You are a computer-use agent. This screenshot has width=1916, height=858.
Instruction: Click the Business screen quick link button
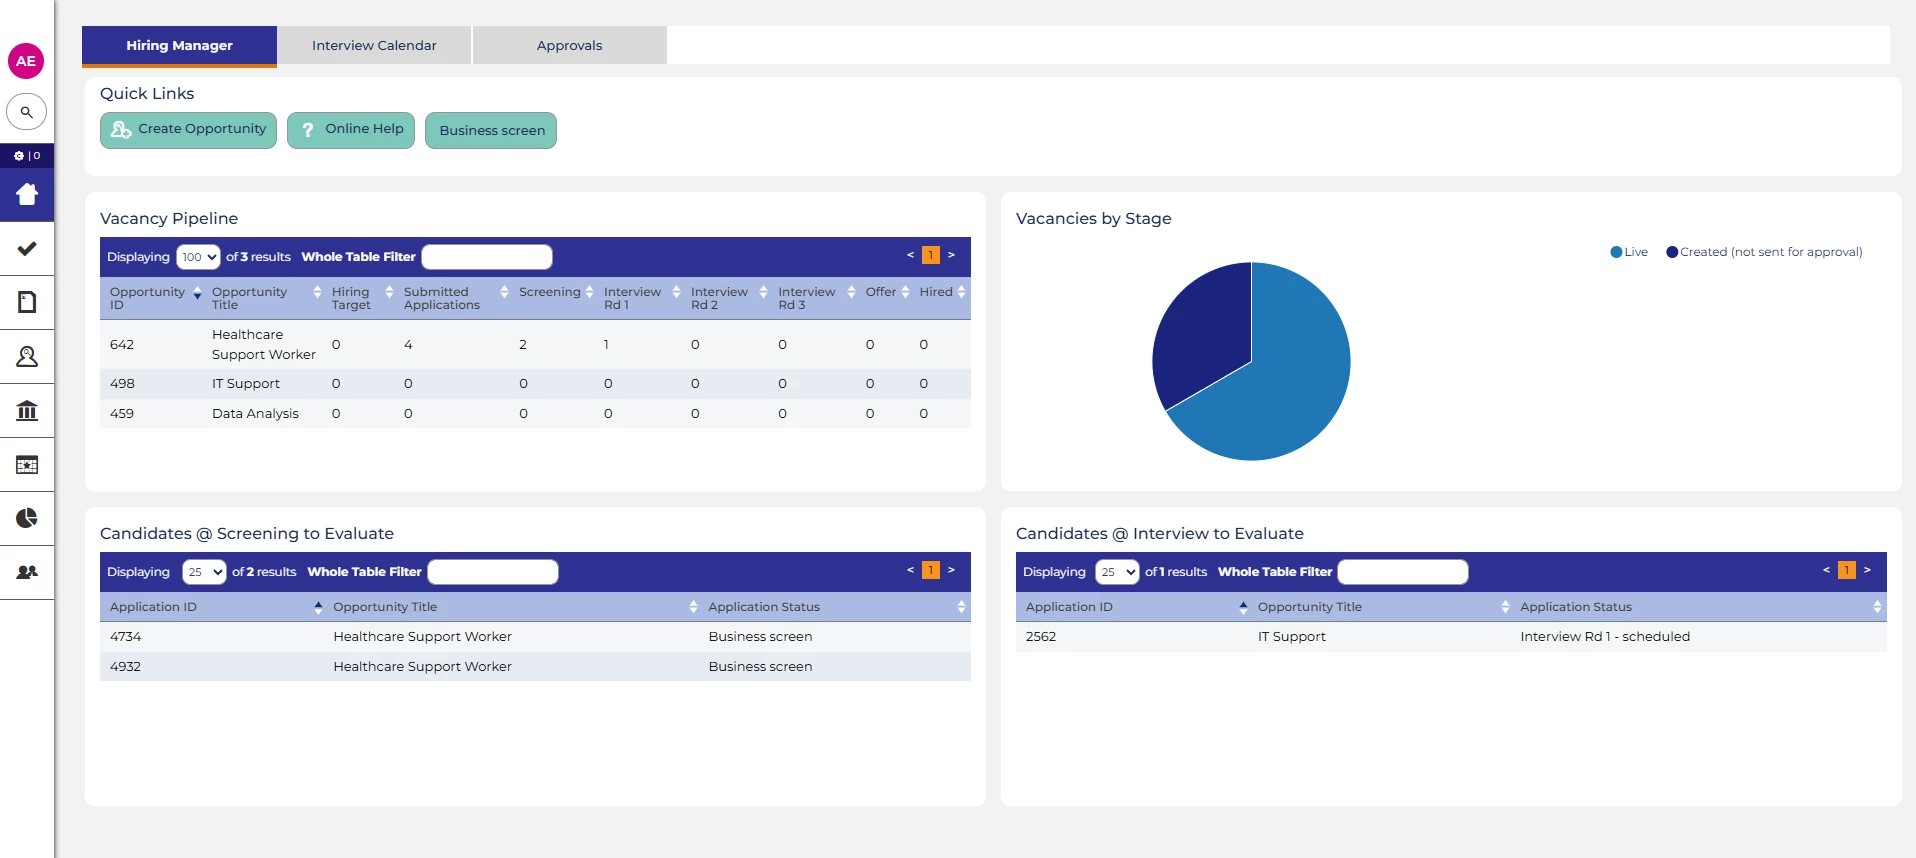[x=491, y=130]
